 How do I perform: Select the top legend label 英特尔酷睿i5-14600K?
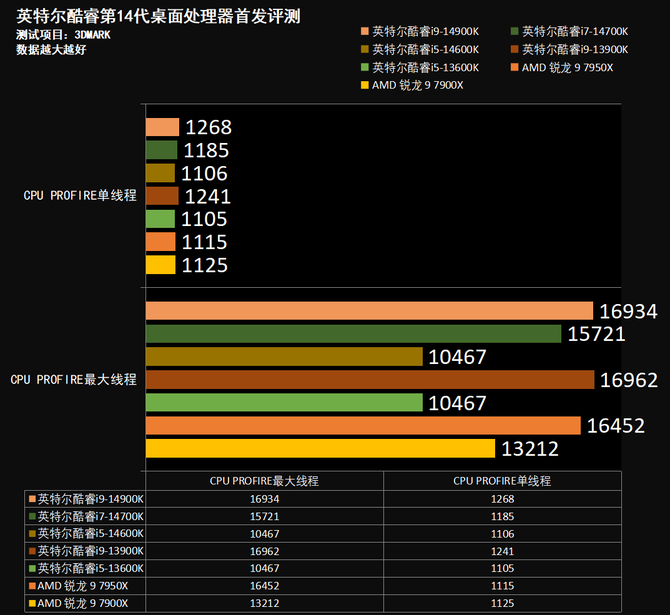[425, 49]
